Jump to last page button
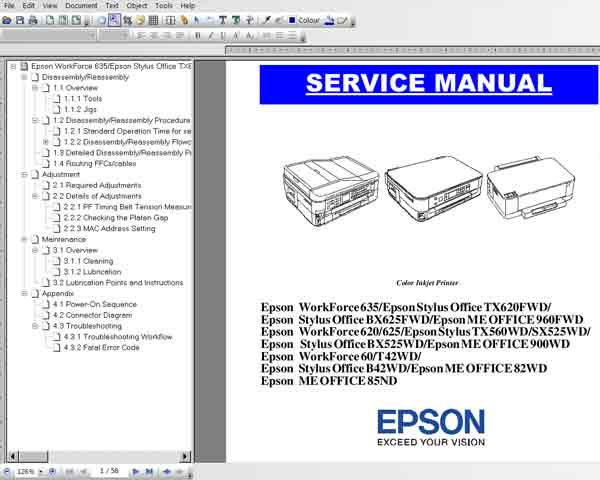Screen dimensions: 600x480 tap(149, 472)
